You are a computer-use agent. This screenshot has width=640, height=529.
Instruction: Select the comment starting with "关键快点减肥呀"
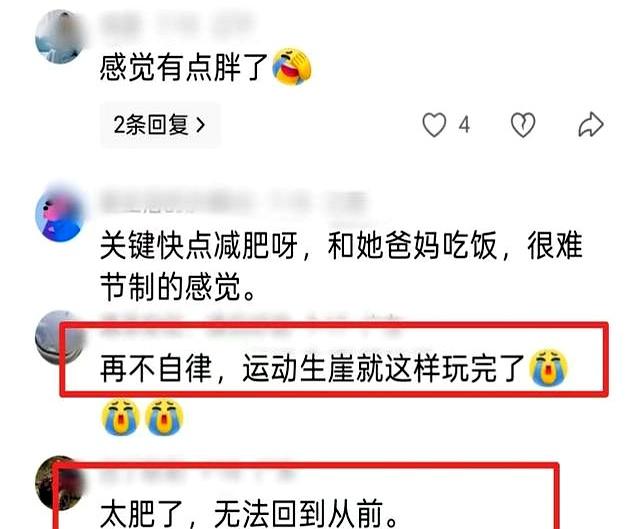click(x=341, y=266)
